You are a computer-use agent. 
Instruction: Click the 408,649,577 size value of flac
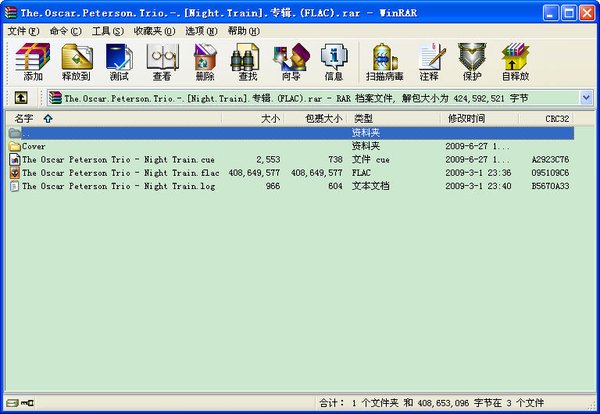tap(254, 173)
